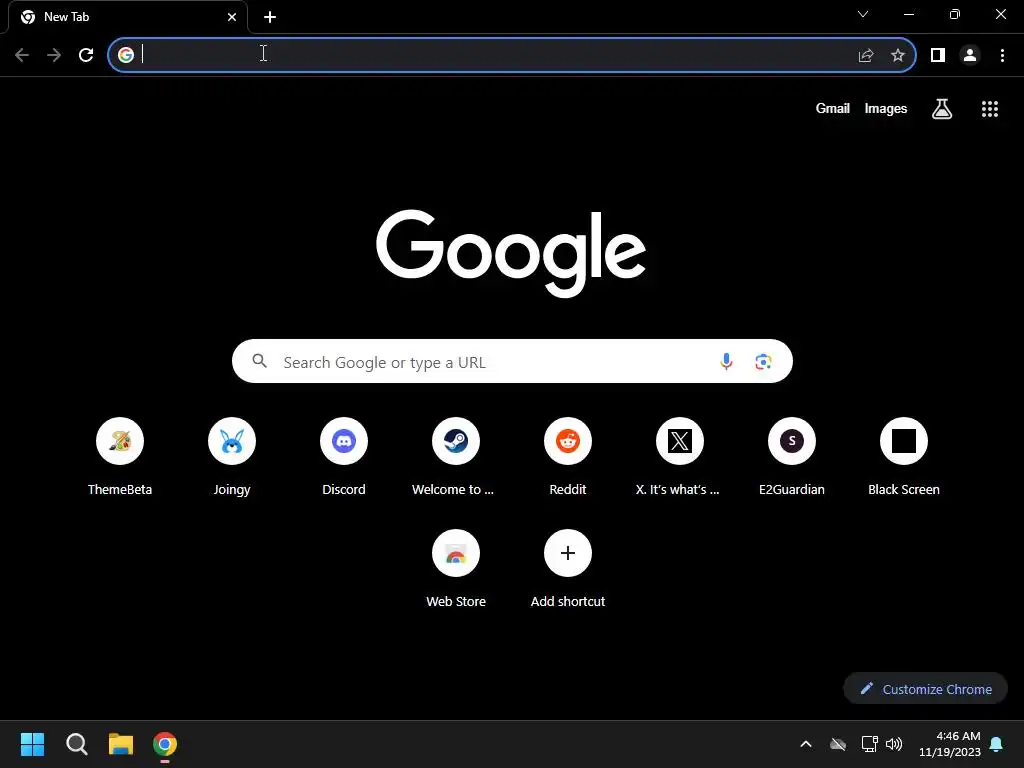Click the Google logo
Viewport: 1024px width, 768px height.
pos(511,252)
